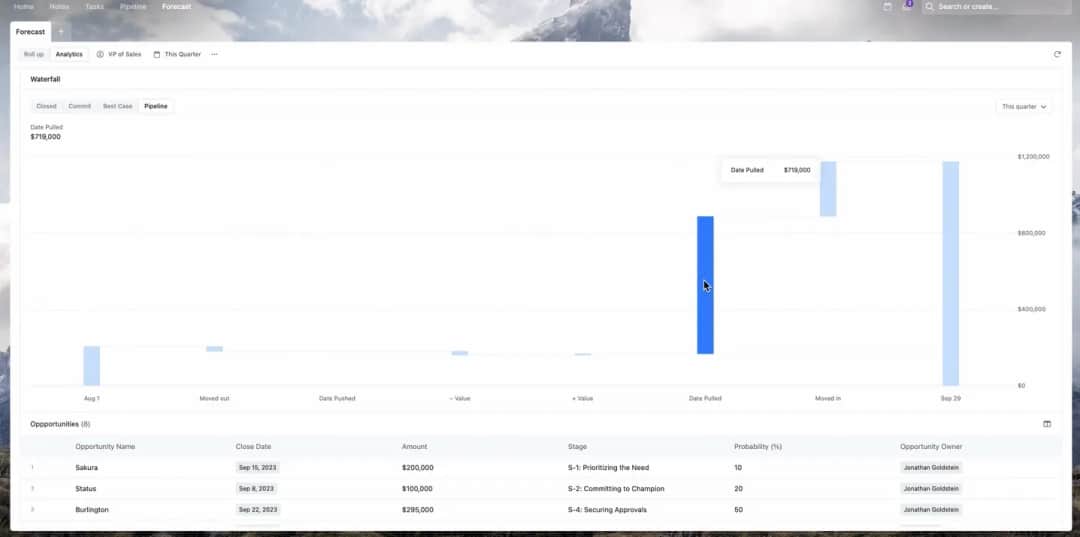Click Jonathan Goldstein owner in Sakura row
This screenshot has height=537, width=1080.
(x=931, y=467)
